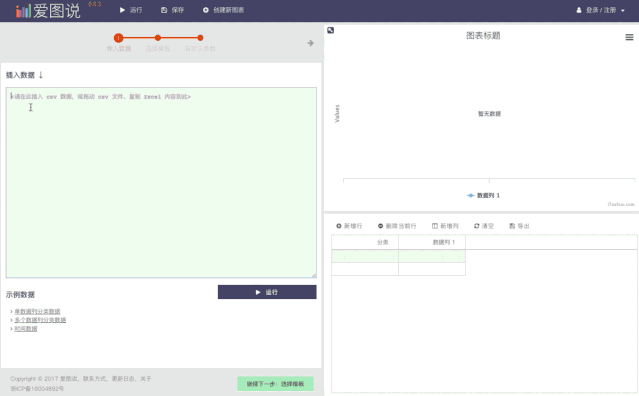The height and width of the screenshot is (396, 639).
Task: Add a new row with 新增行
Action: click(x=349, y=226)
